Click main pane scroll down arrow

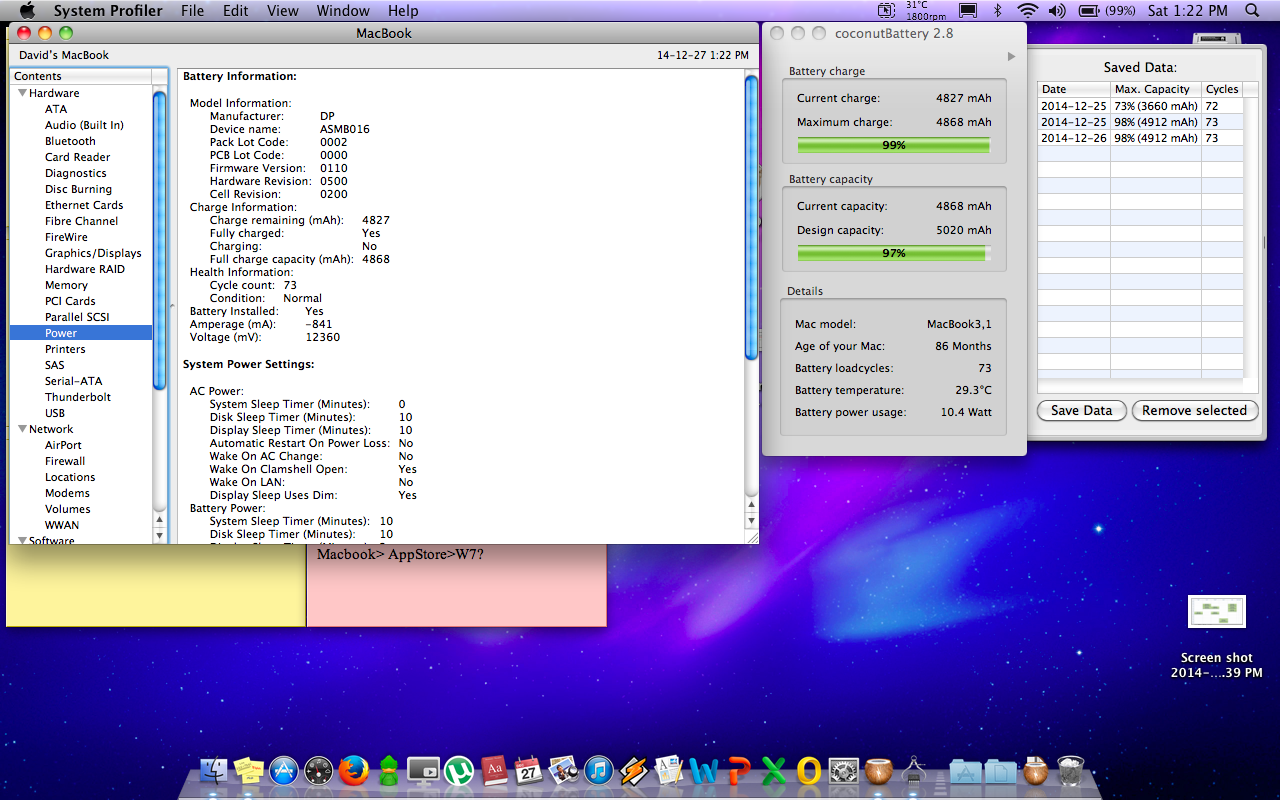(x=751, y=521)
